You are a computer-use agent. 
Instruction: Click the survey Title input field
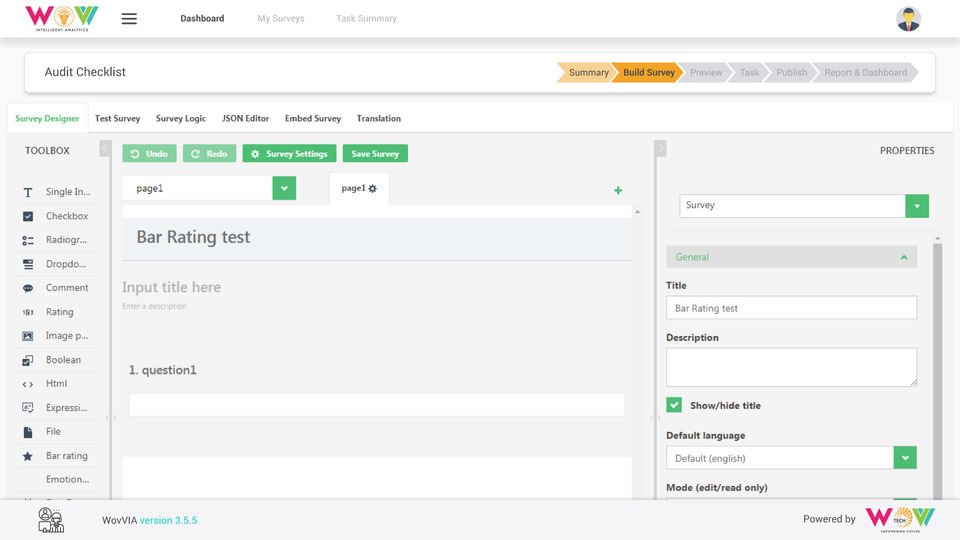(x=792, y=308)
